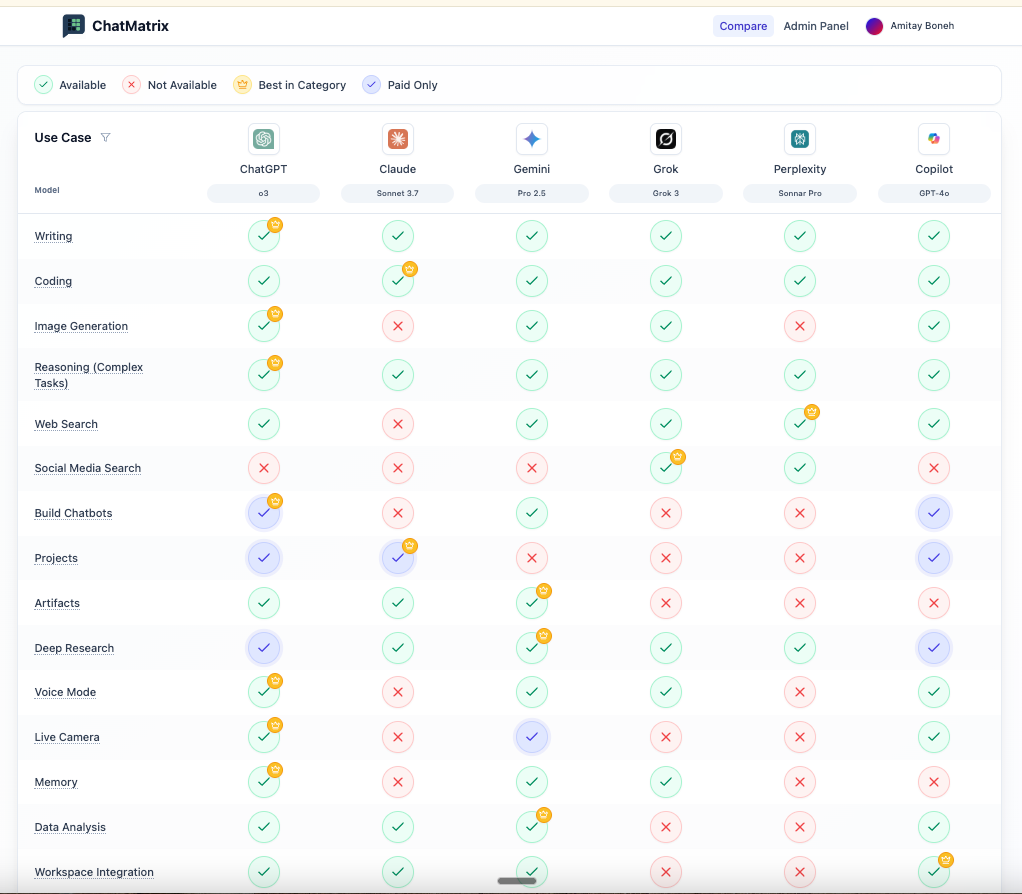Image resolution: width=1022 pixels, height=894 pixels.
Task: Click the Memory use case link
Action: click(x=56, y=782)
